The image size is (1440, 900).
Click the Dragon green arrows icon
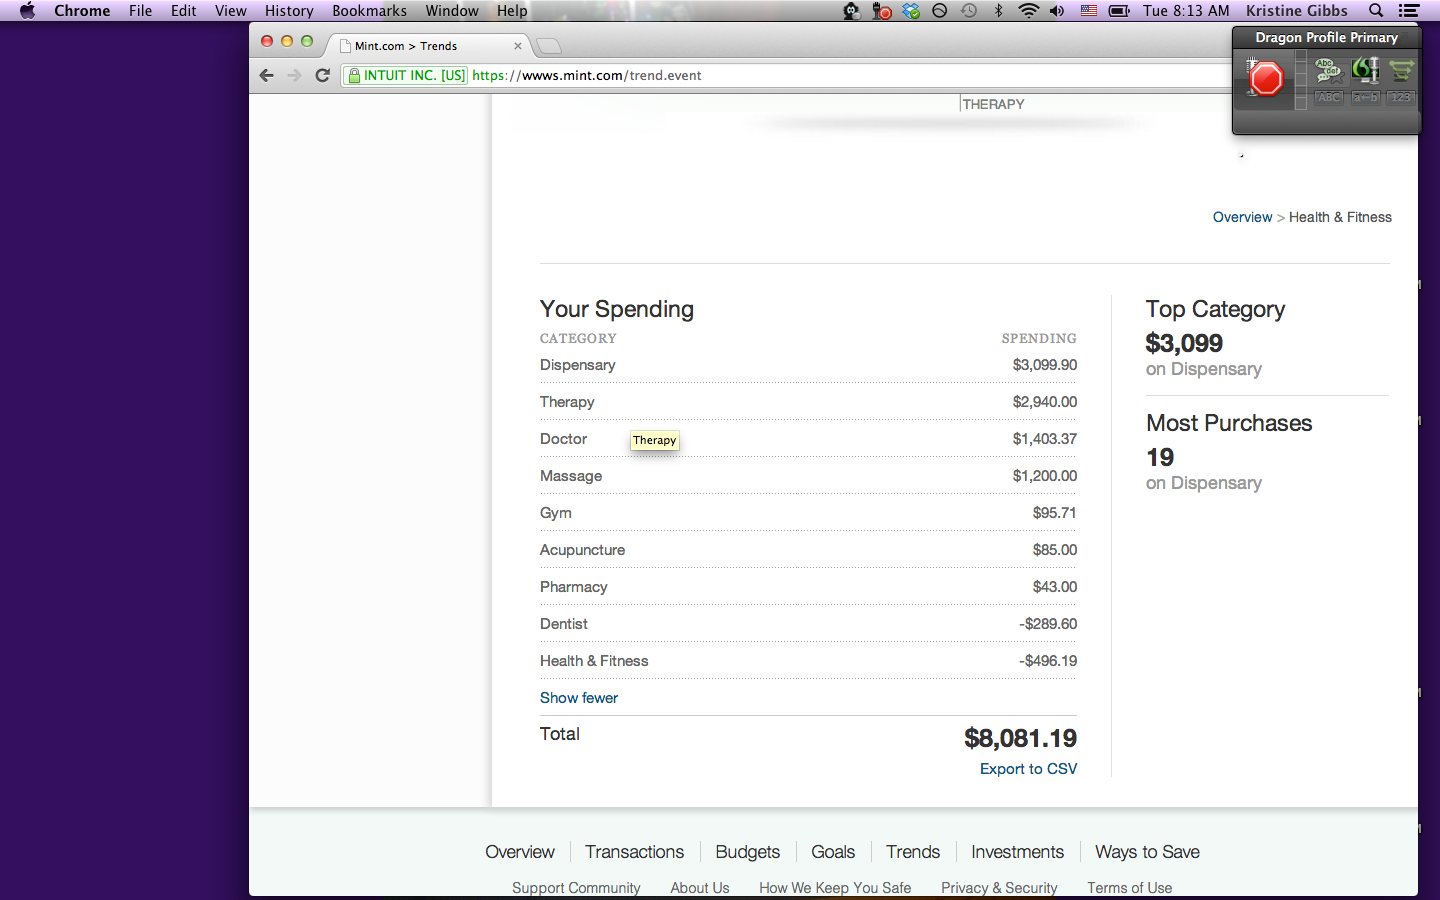1402,70
